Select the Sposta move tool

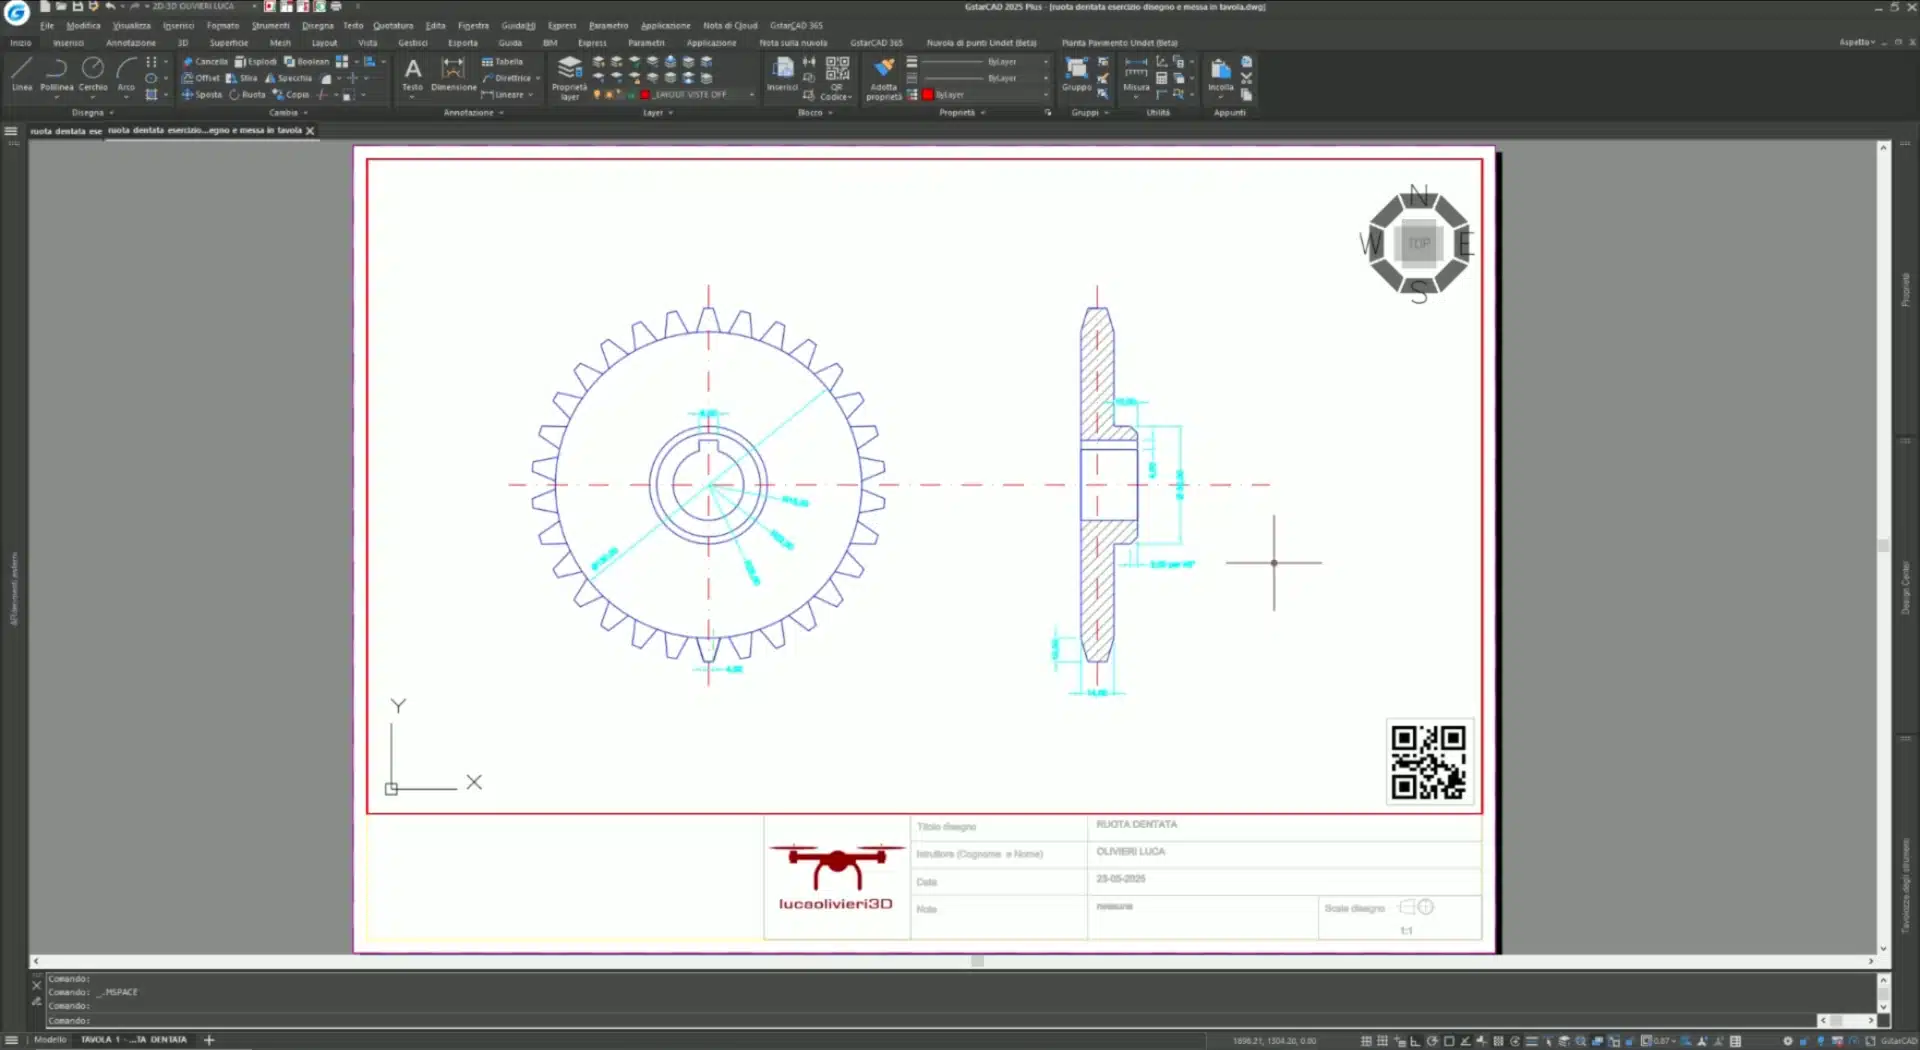click(202, 95)
